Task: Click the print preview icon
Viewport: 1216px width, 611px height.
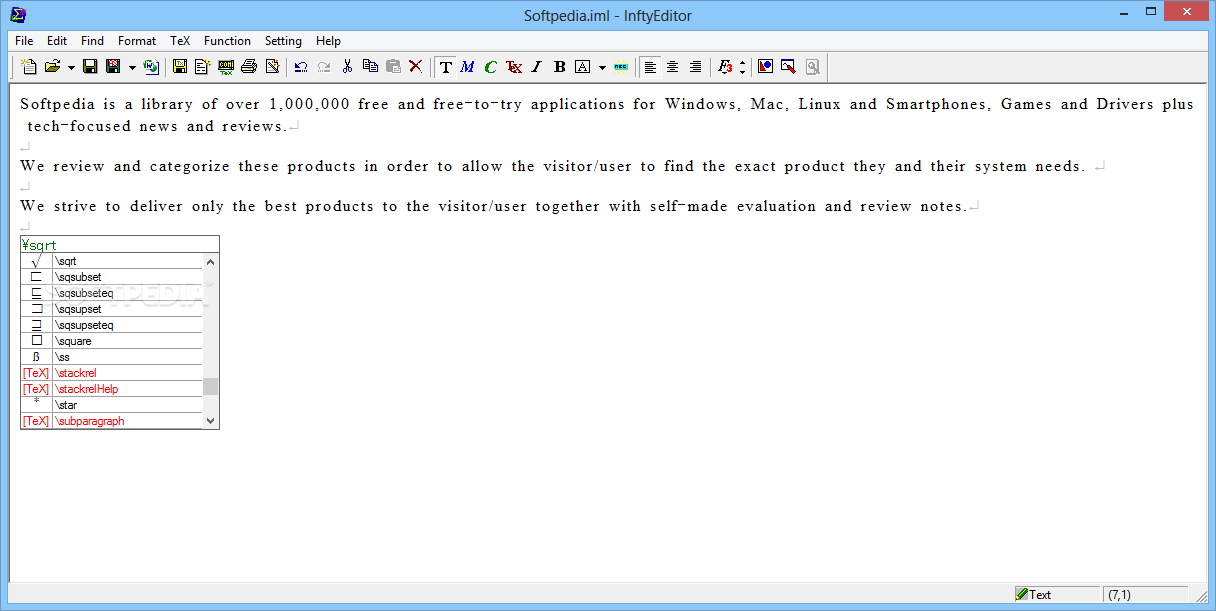Action: pos(272,67)
